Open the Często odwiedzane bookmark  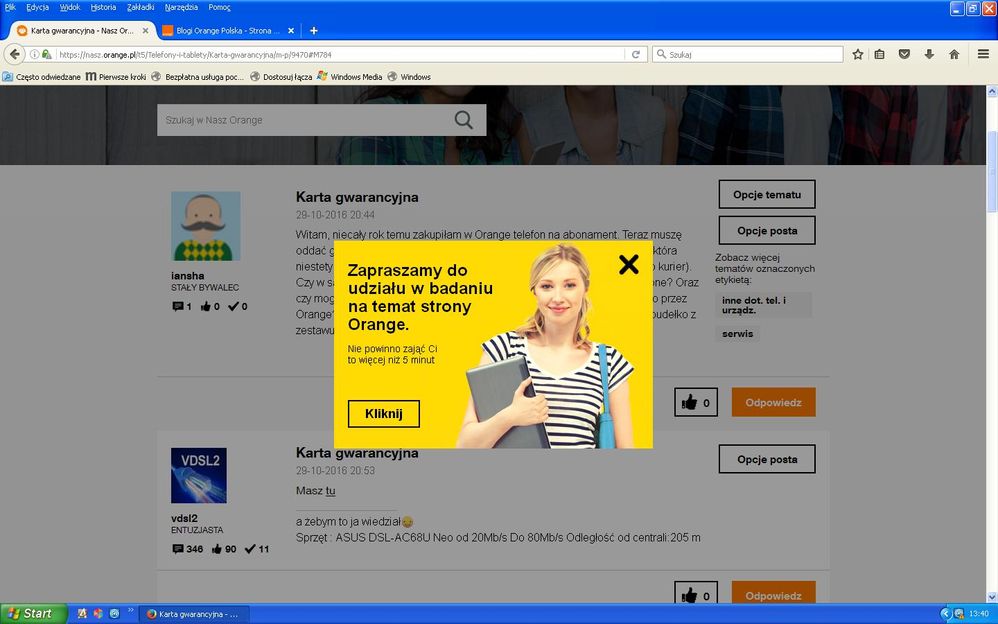tap(42, 77)
